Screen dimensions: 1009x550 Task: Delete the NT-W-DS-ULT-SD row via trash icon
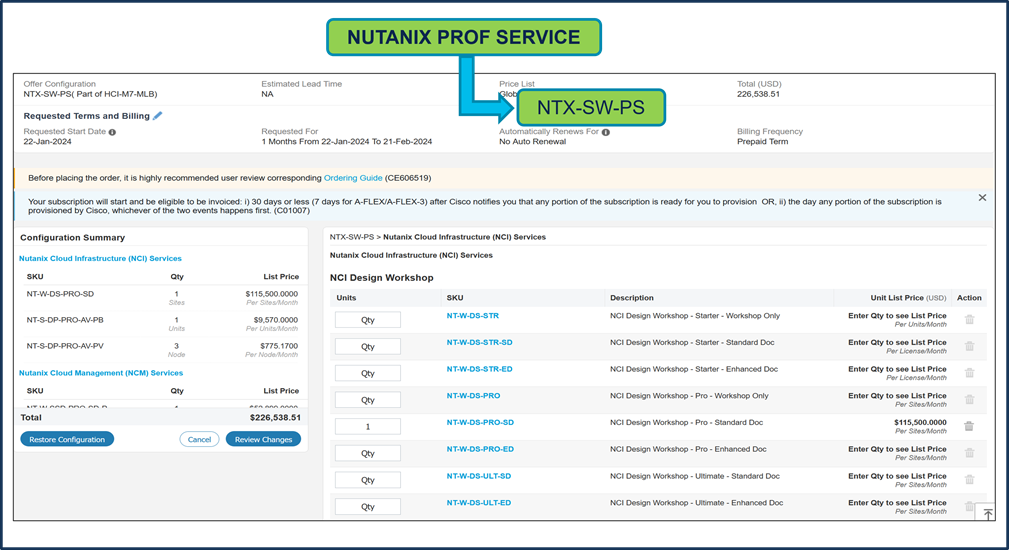(x=969, y=479)
